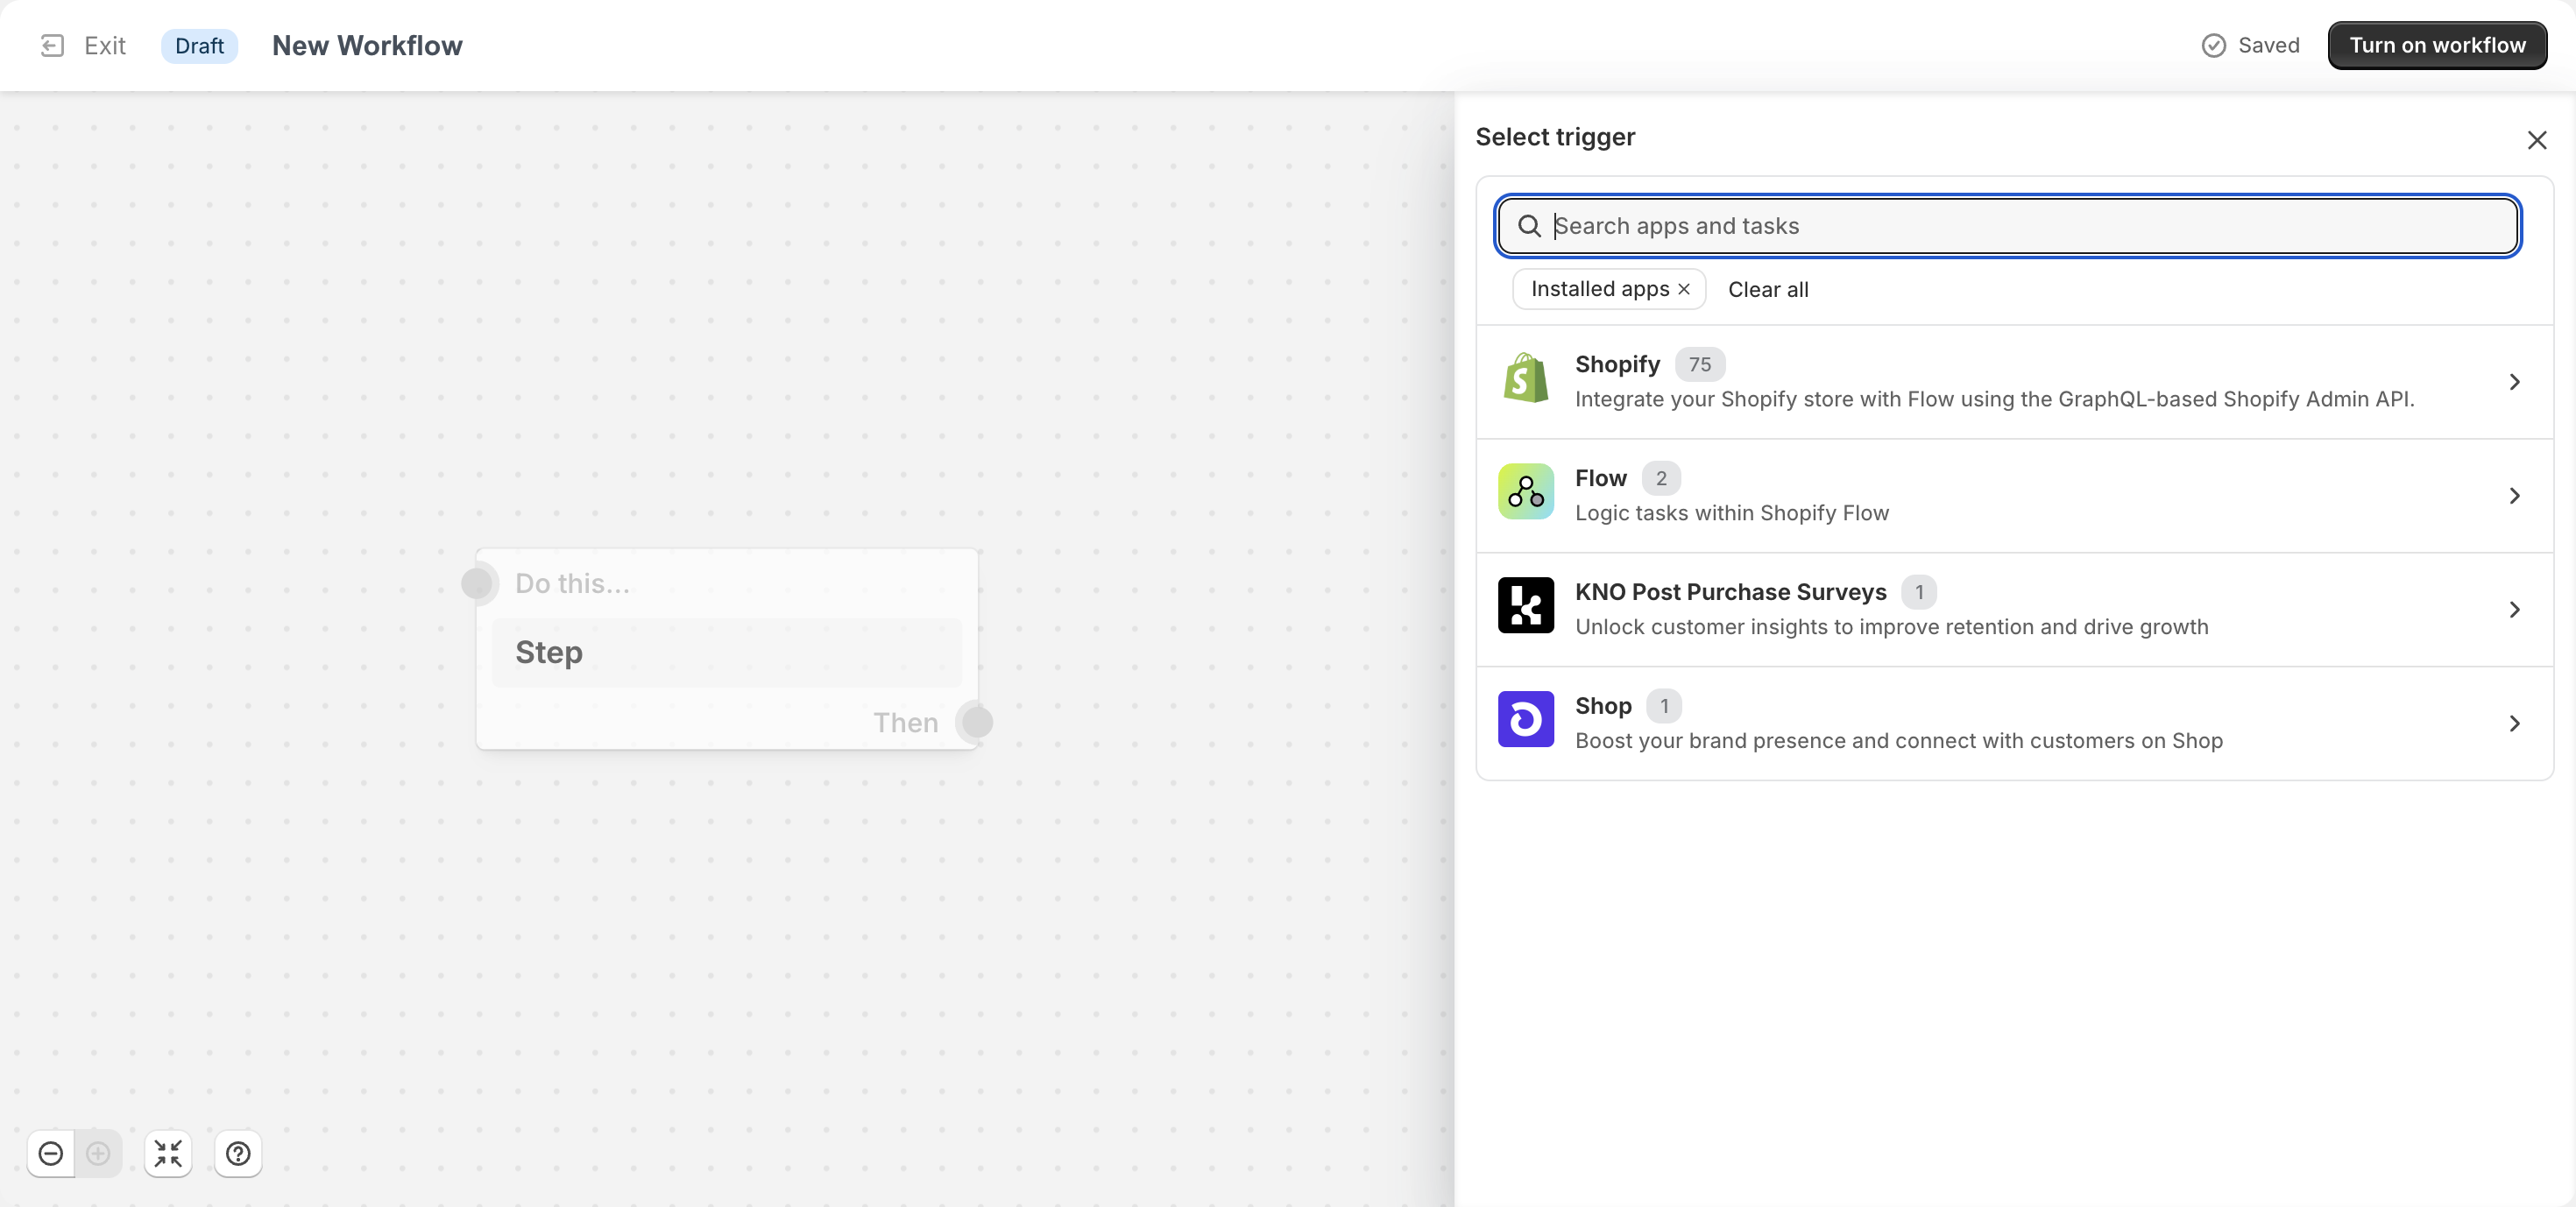Image resolution: width=2576 pixels, height=1207 pixels.
Task: Open the help question mark icon
Action: point(238,1154)
